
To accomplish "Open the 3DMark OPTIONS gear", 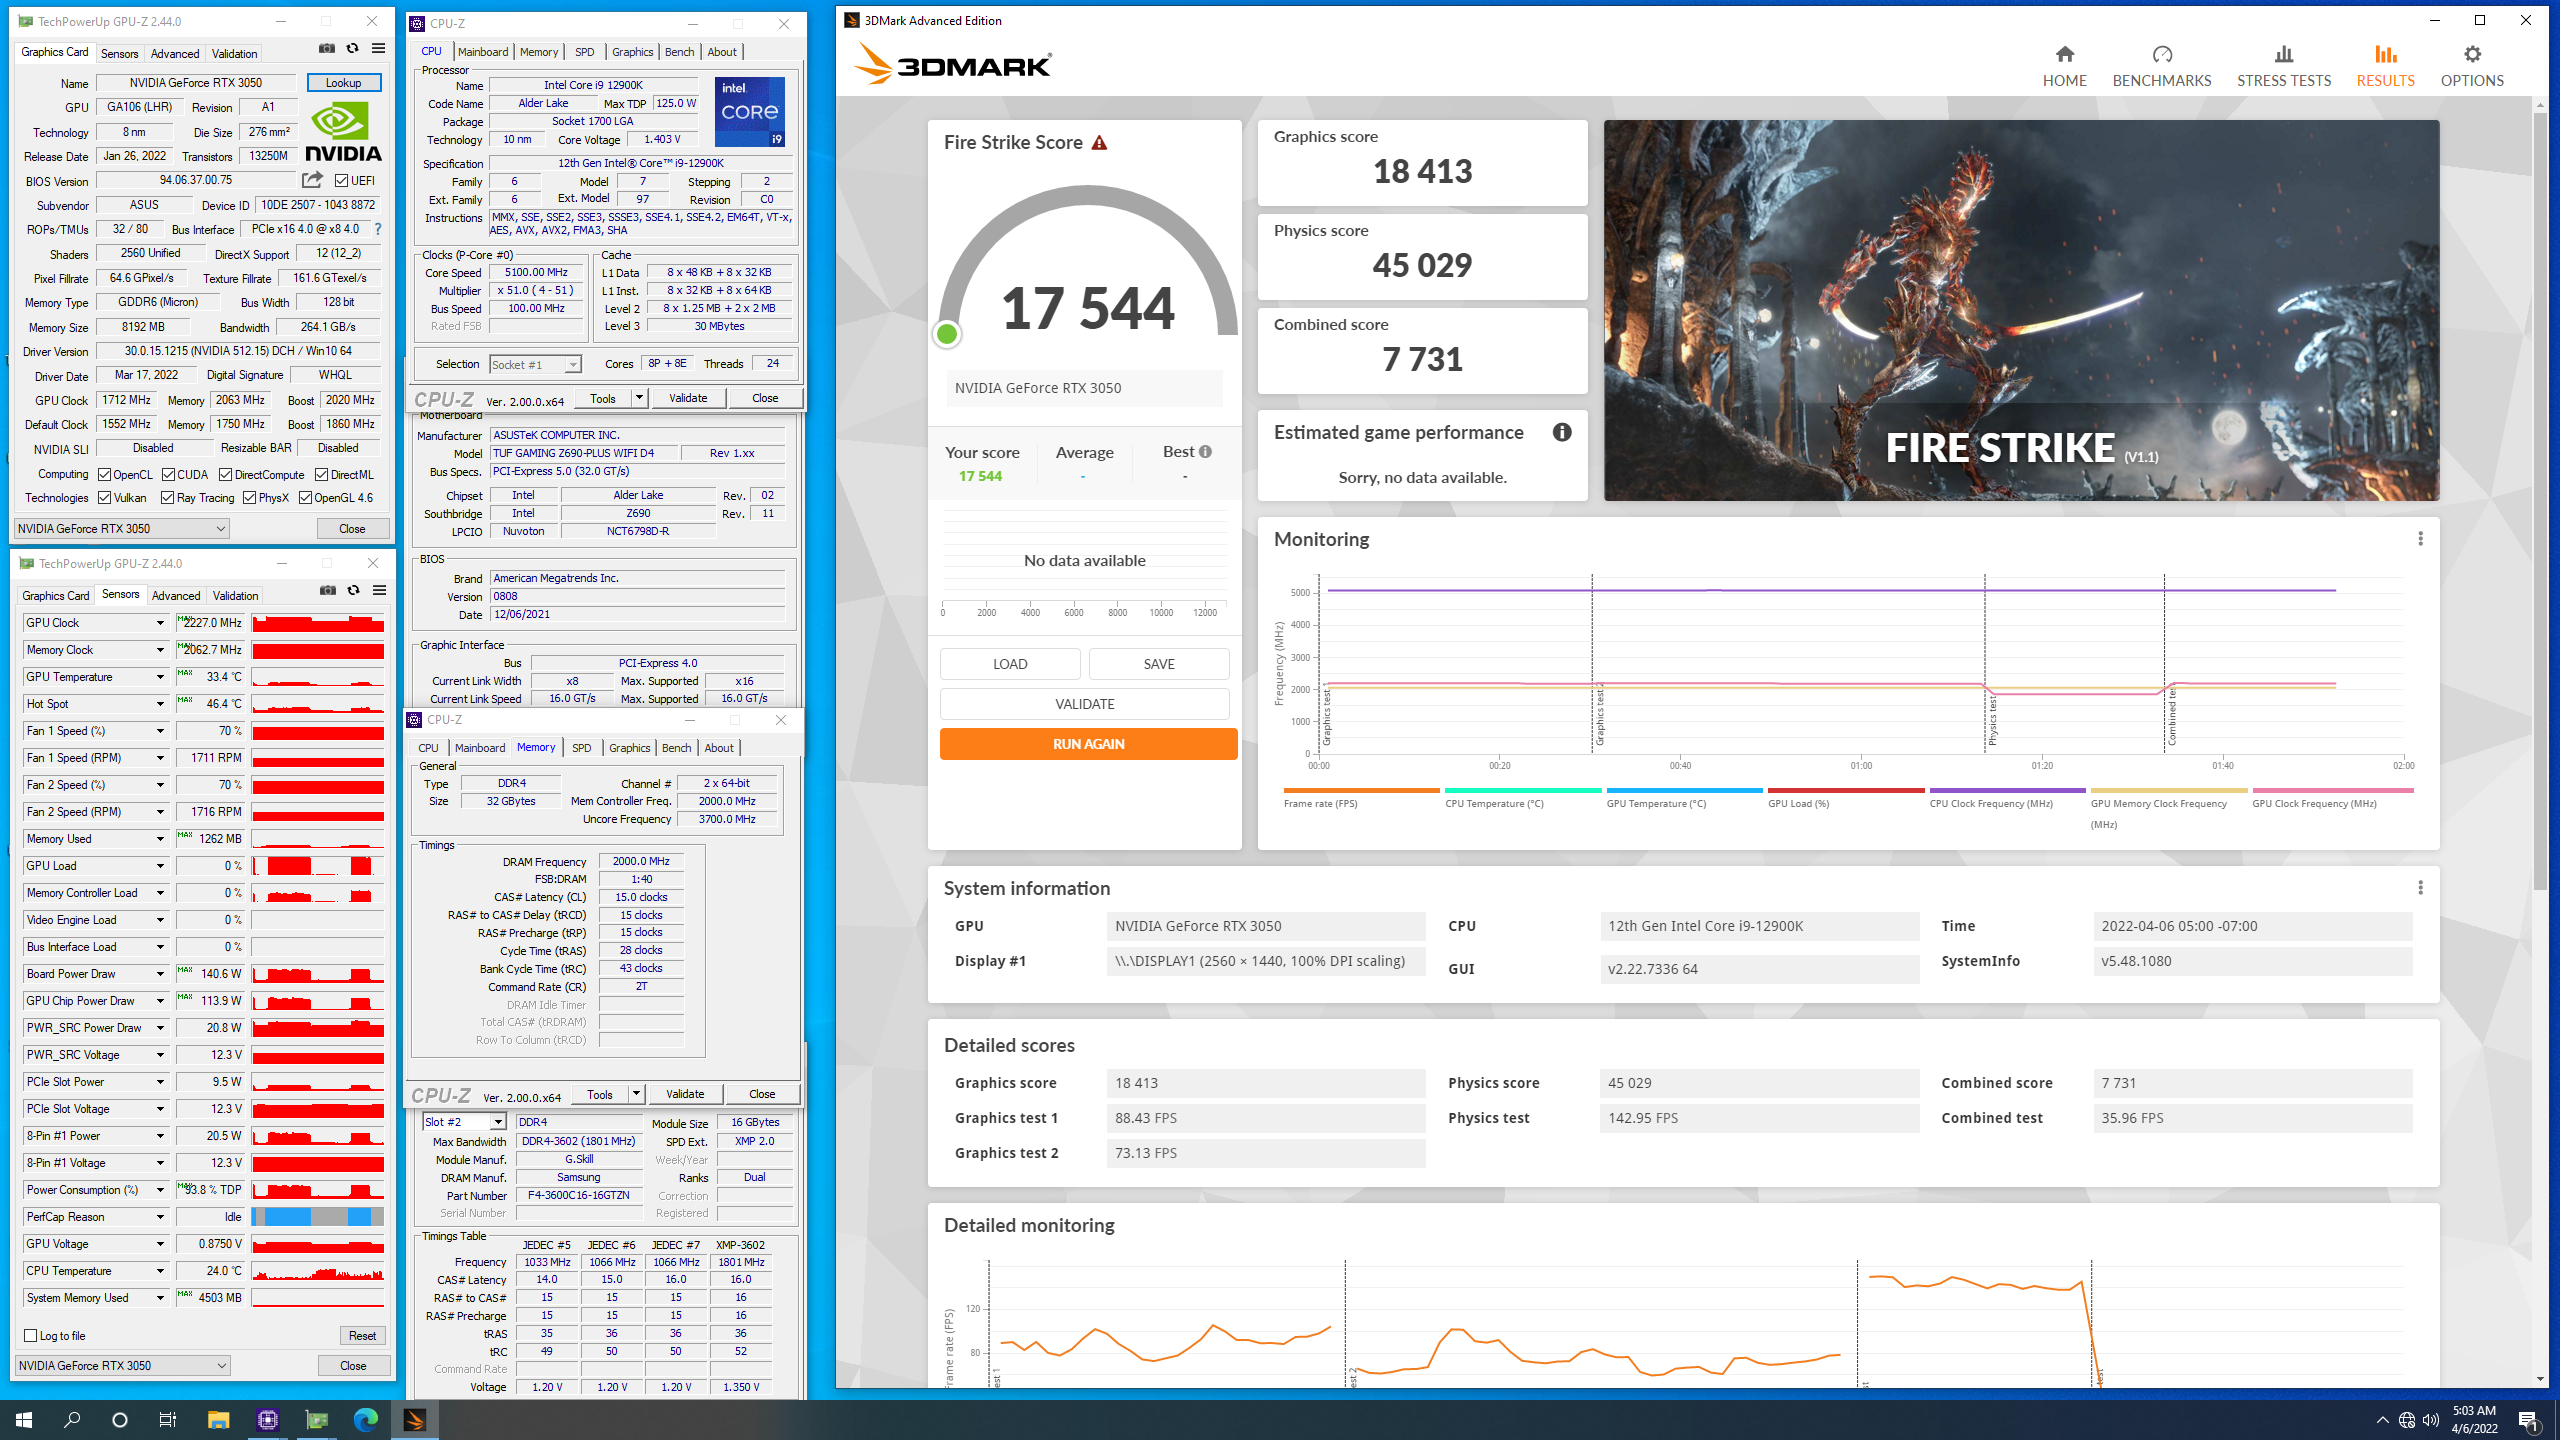I will pos(2472,66).
